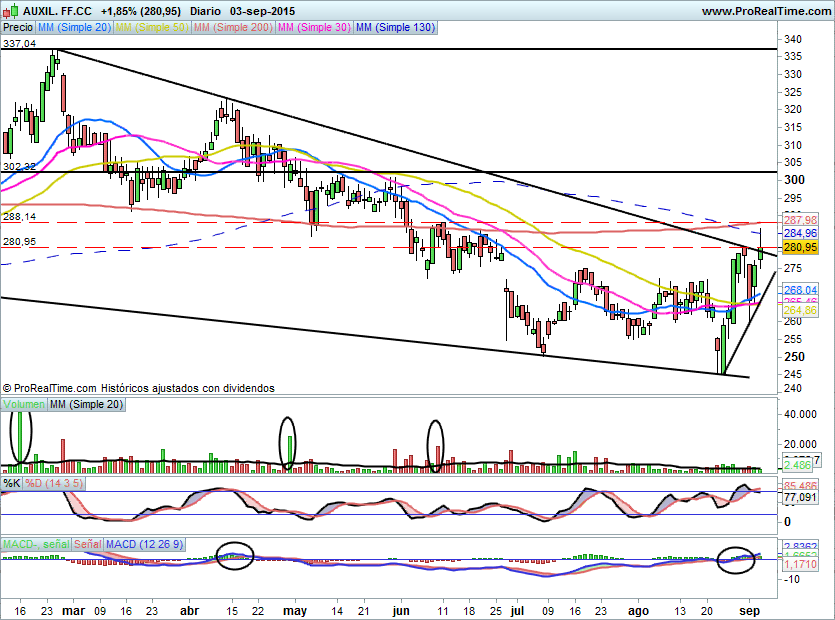Click the Señal indicator label

click(x=87, y=544)
